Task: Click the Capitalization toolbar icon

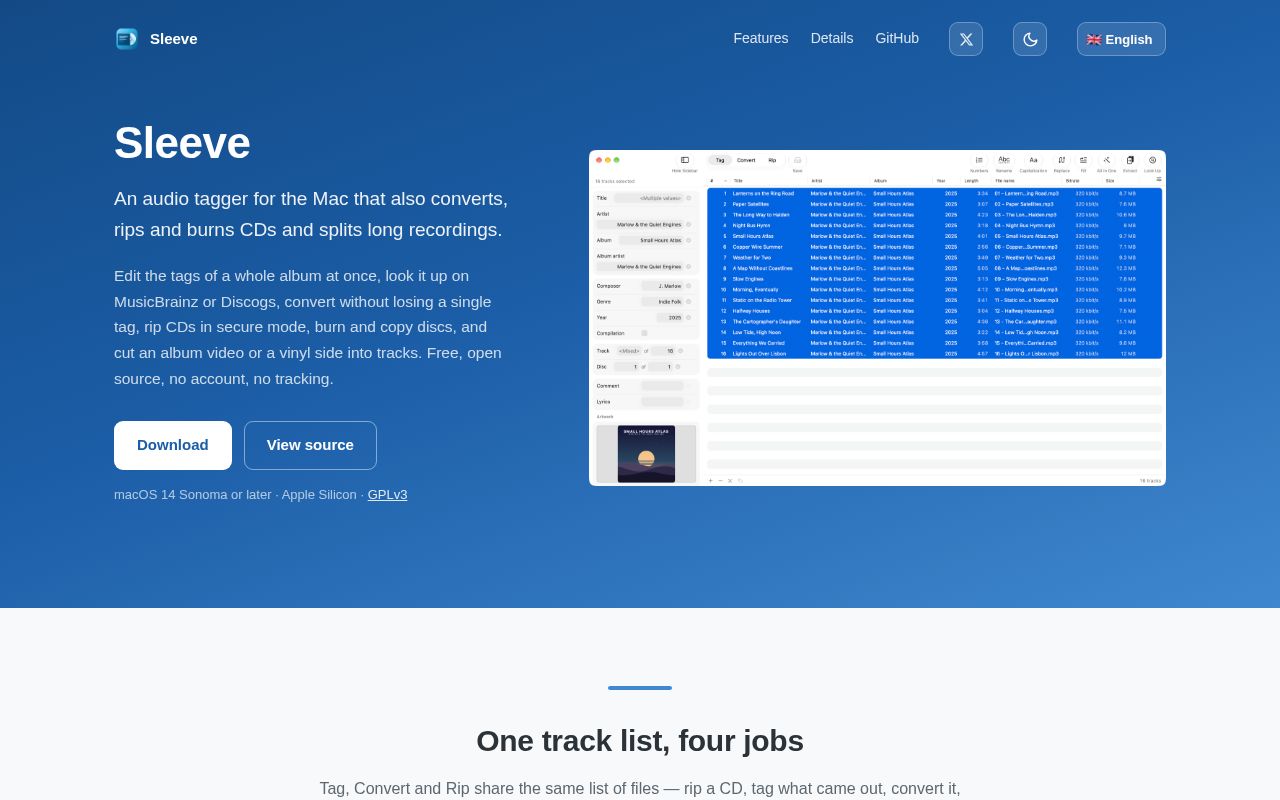Action: pos(1033,160)
